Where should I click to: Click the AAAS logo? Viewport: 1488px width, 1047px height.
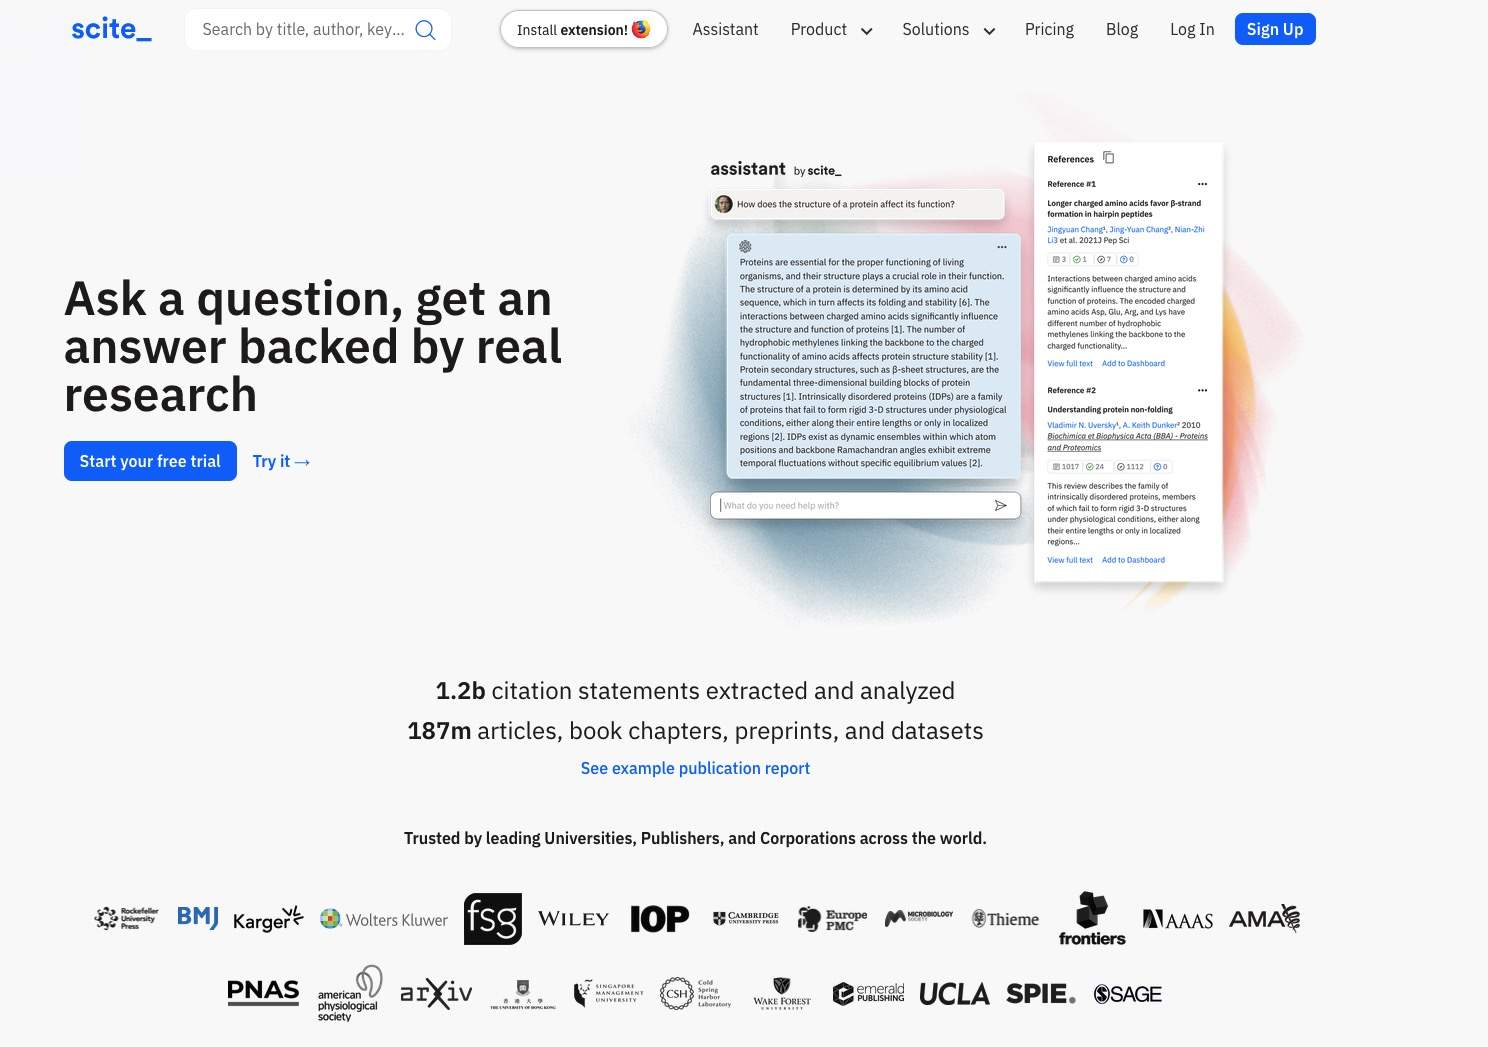[x=1178, y=919]
